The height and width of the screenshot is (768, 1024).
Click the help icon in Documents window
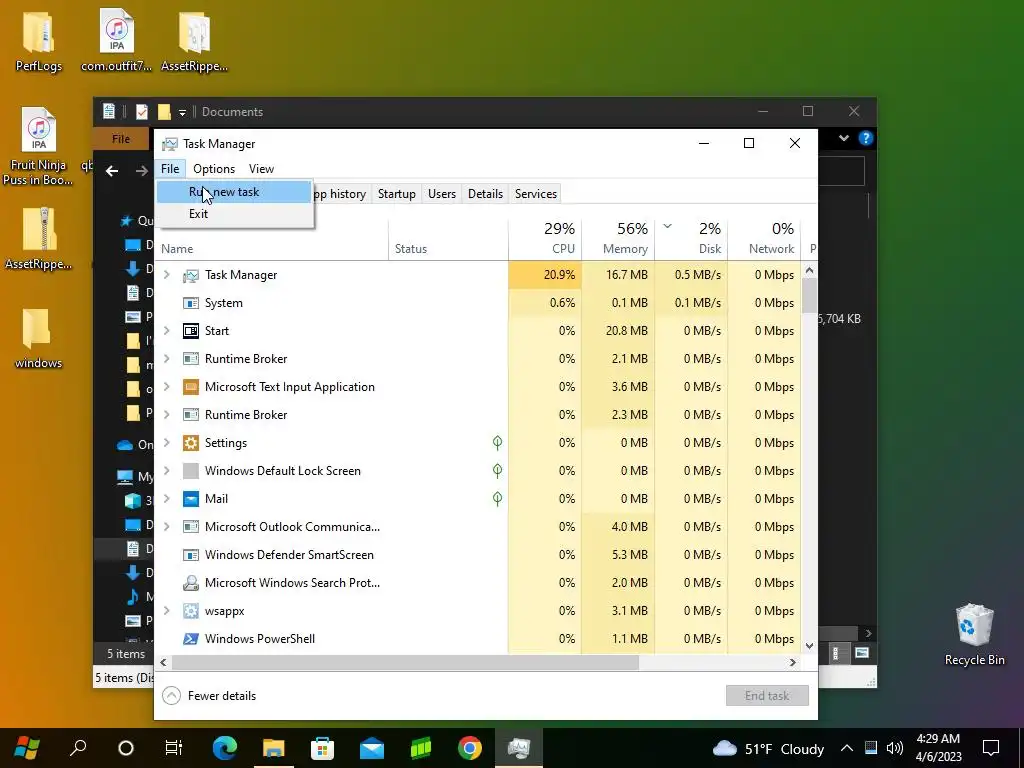865,138
